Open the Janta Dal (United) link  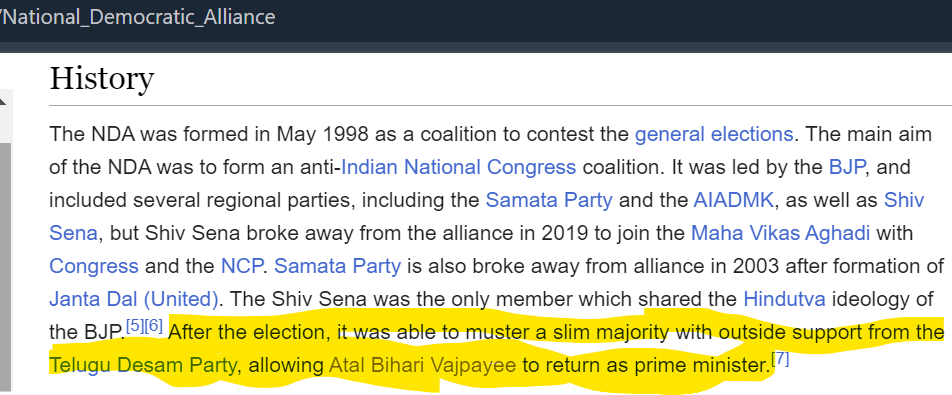(x=134, y=299)
